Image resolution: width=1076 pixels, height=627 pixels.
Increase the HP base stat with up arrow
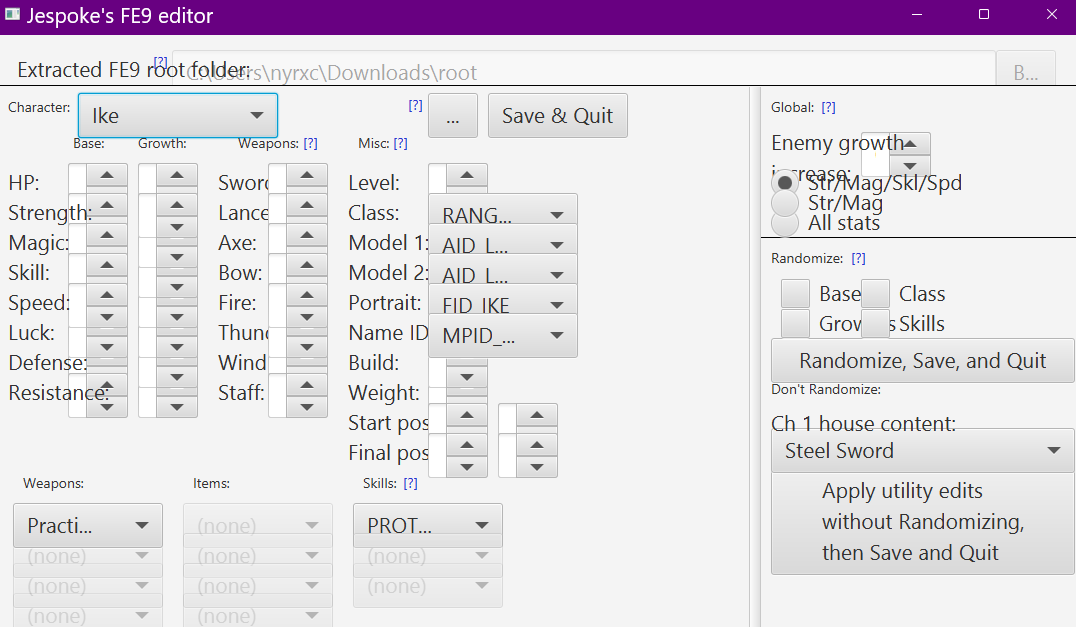point(108,174)
